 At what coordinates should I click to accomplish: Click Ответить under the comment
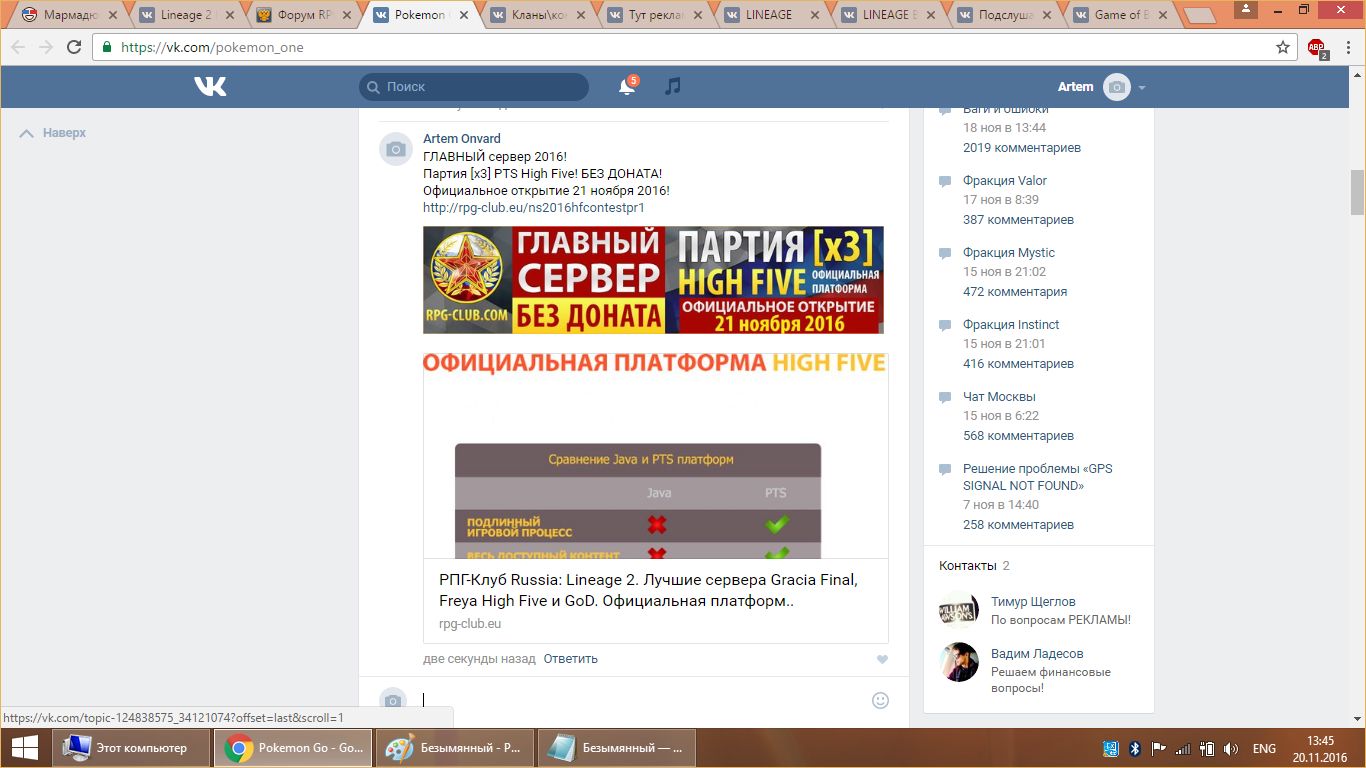pyautogui.click(x=570, y=659)
